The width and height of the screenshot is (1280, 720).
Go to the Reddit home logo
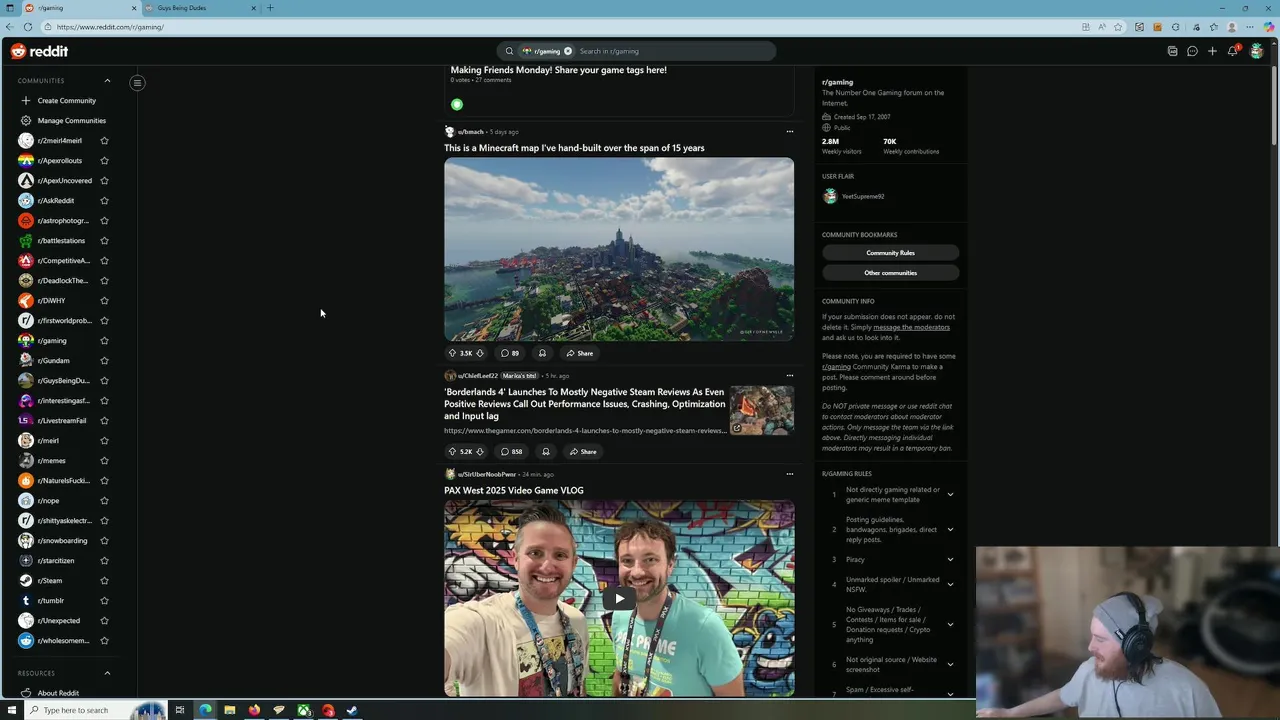[40, 51]
